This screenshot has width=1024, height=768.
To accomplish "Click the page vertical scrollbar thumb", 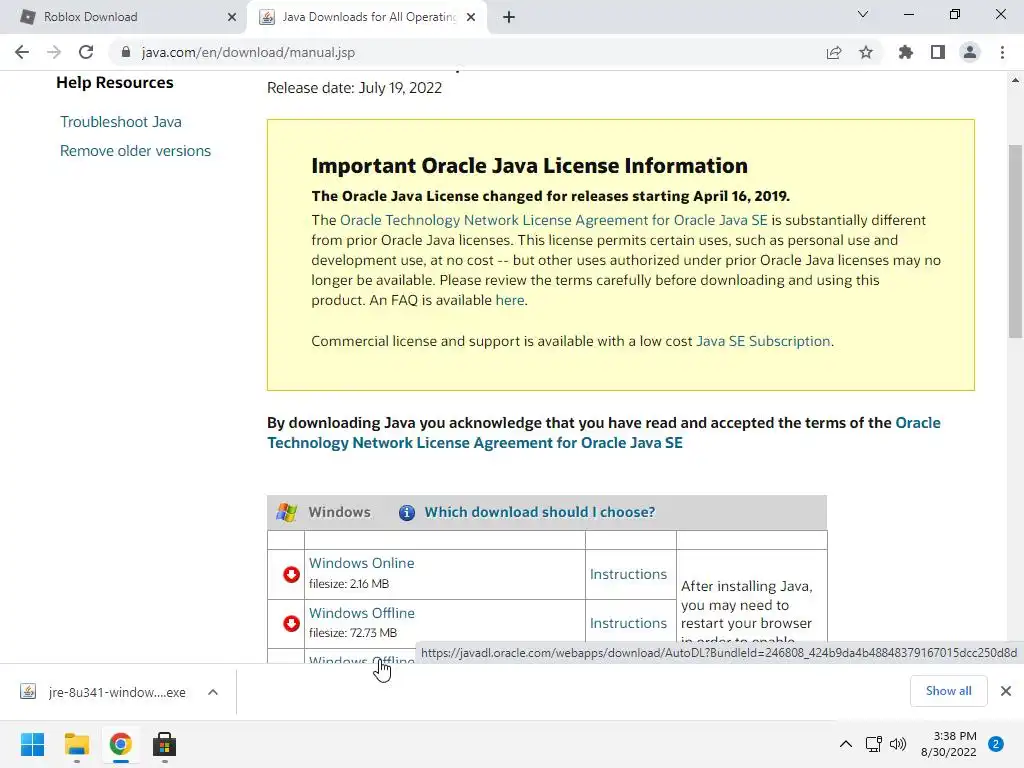I will click(1015, 242).
